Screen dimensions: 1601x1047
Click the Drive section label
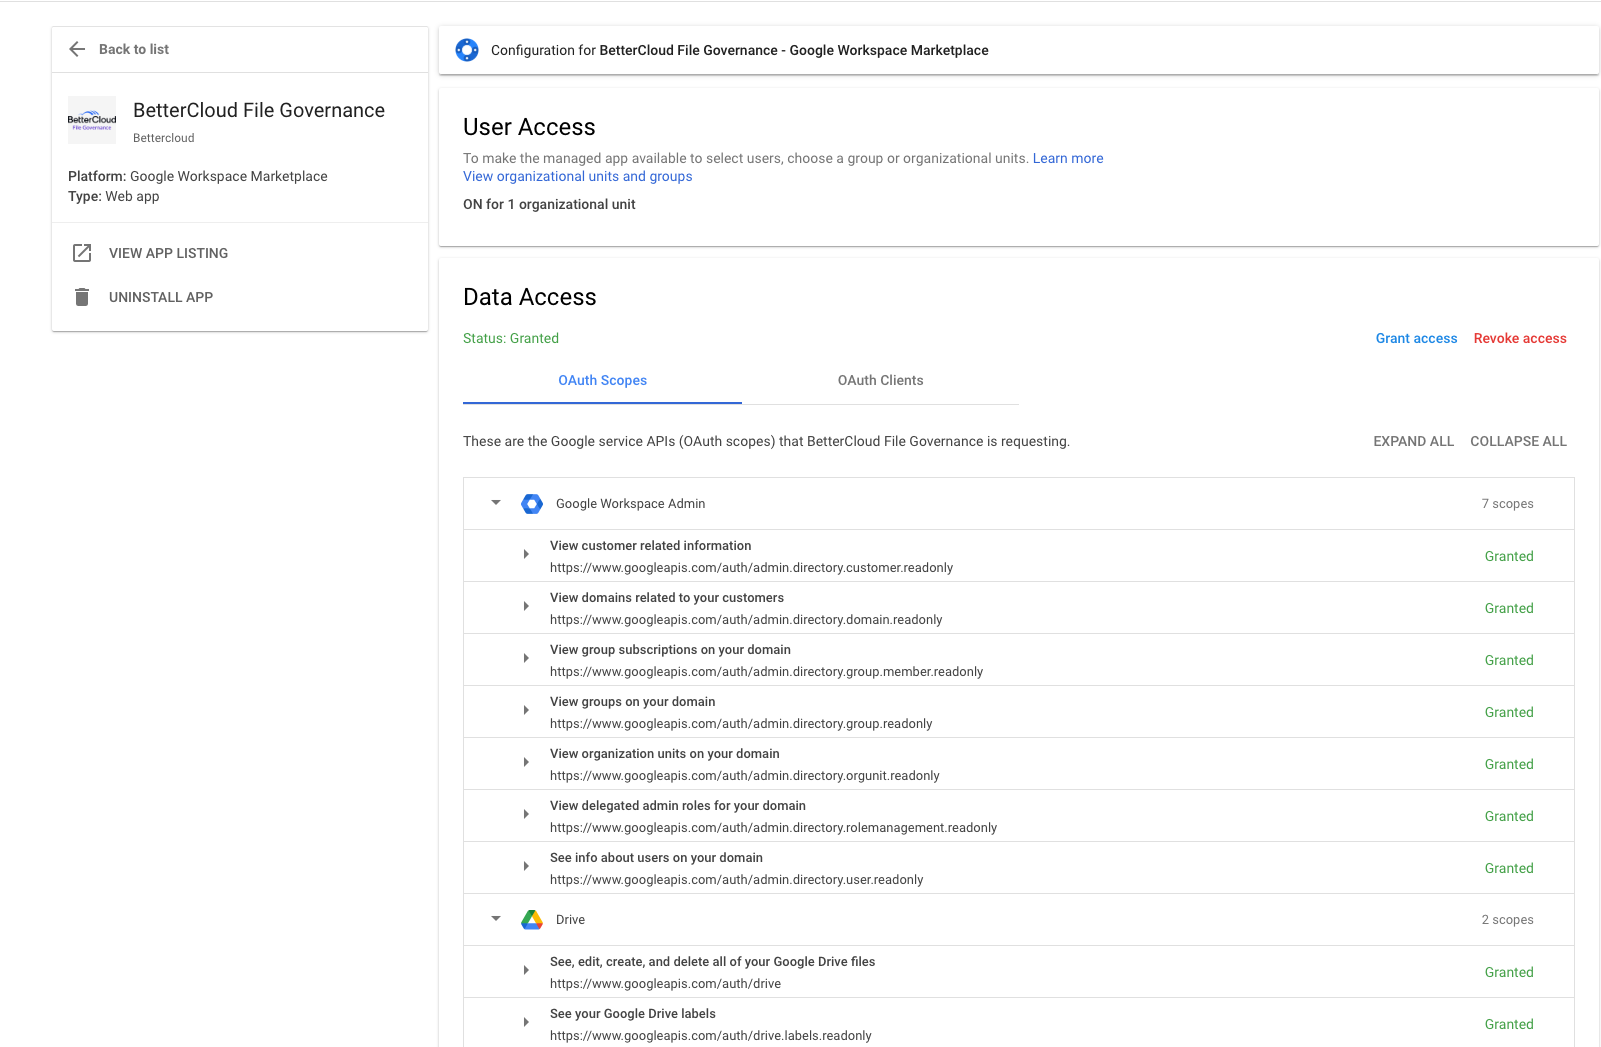coord(570,919)
